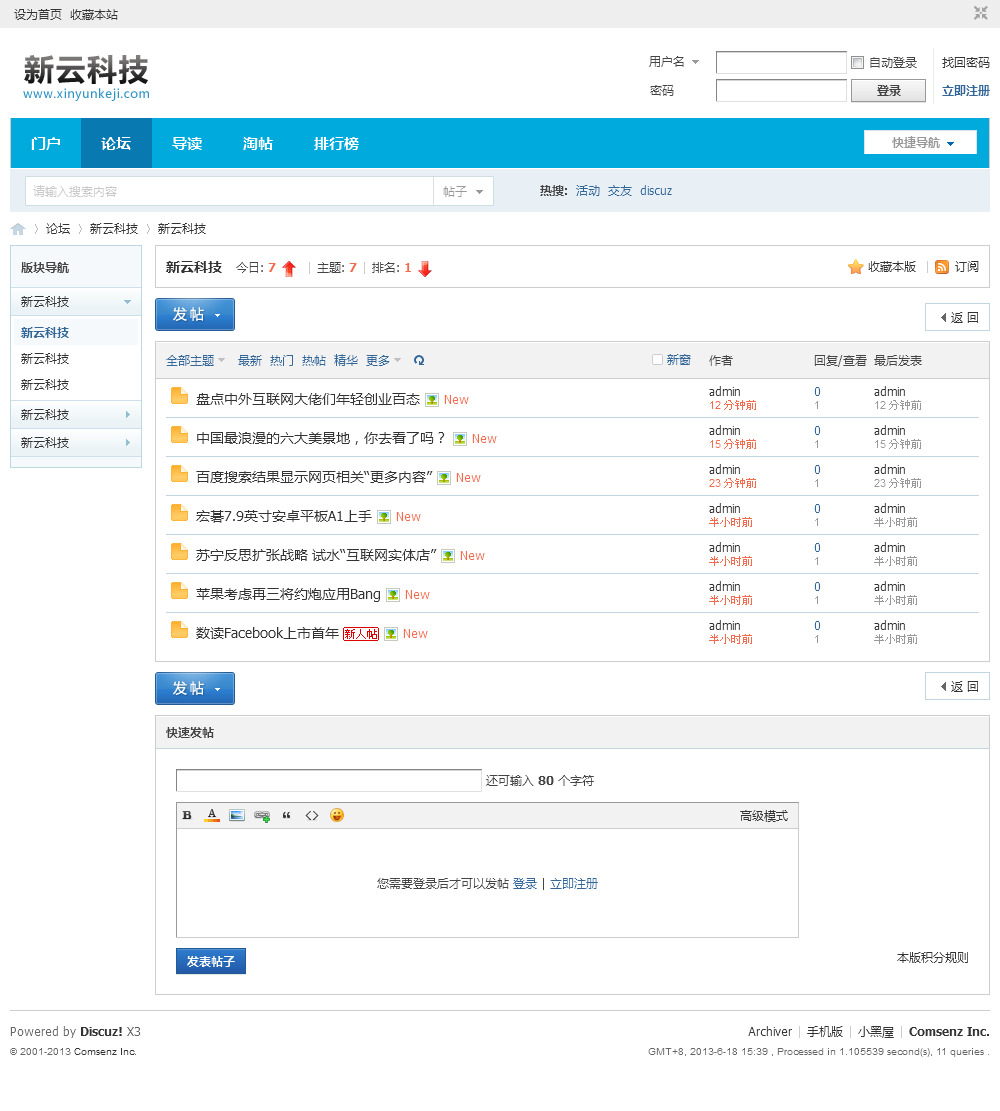Viewport: 1000px width, 1111px height.
Task: Insert a quote block via the editor icon
Action: [286, 815]
